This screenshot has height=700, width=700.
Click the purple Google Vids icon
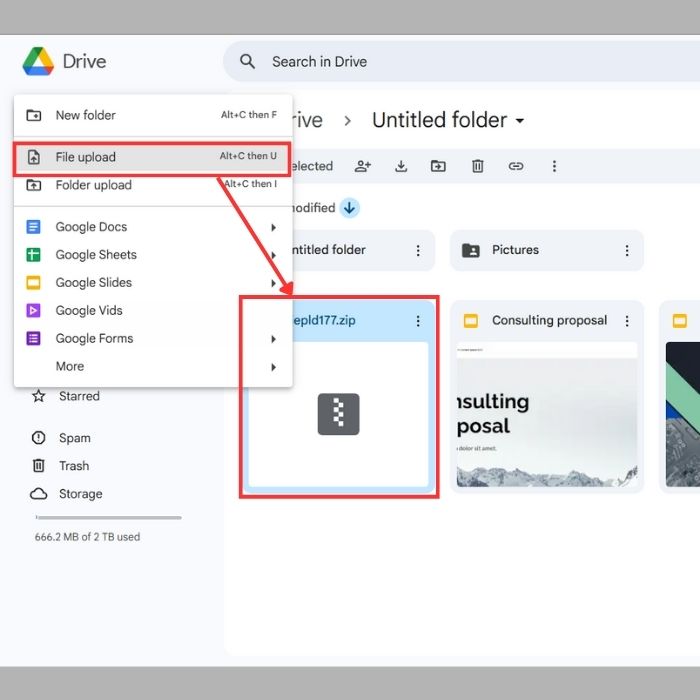pos(33,310)
